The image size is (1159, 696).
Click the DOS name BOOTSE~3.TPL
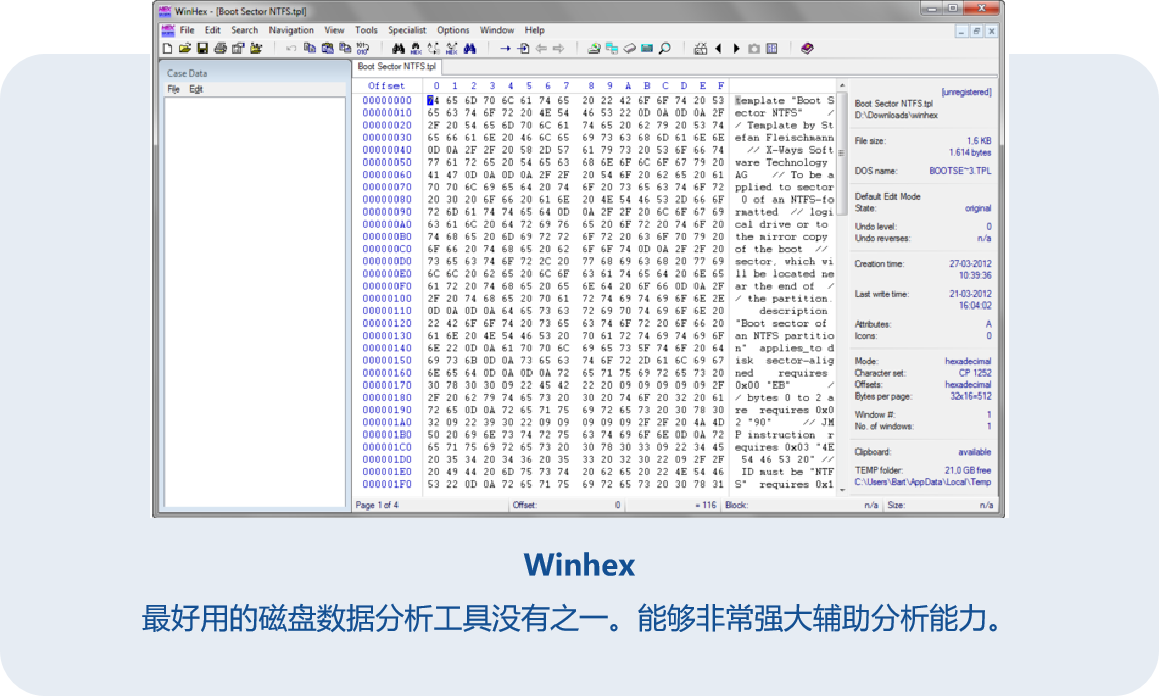960,171
